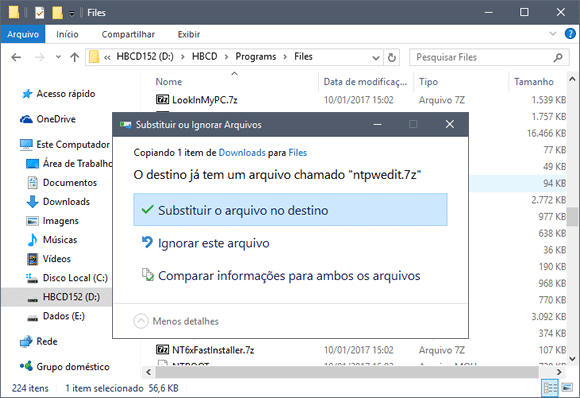Switch to large thumbnails view icon
The image size is (580, 398).
(567, 388)
